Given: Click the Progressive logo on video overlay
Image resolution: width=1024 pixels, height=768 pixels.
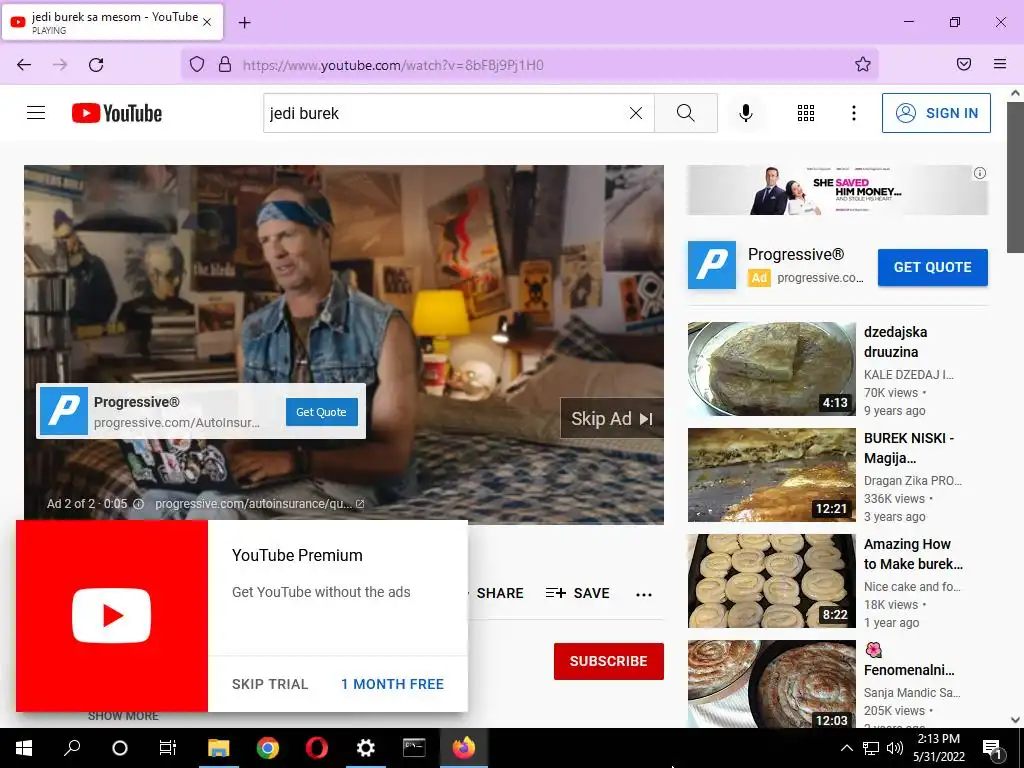Looking at the screenshot, I should point(63,411).
